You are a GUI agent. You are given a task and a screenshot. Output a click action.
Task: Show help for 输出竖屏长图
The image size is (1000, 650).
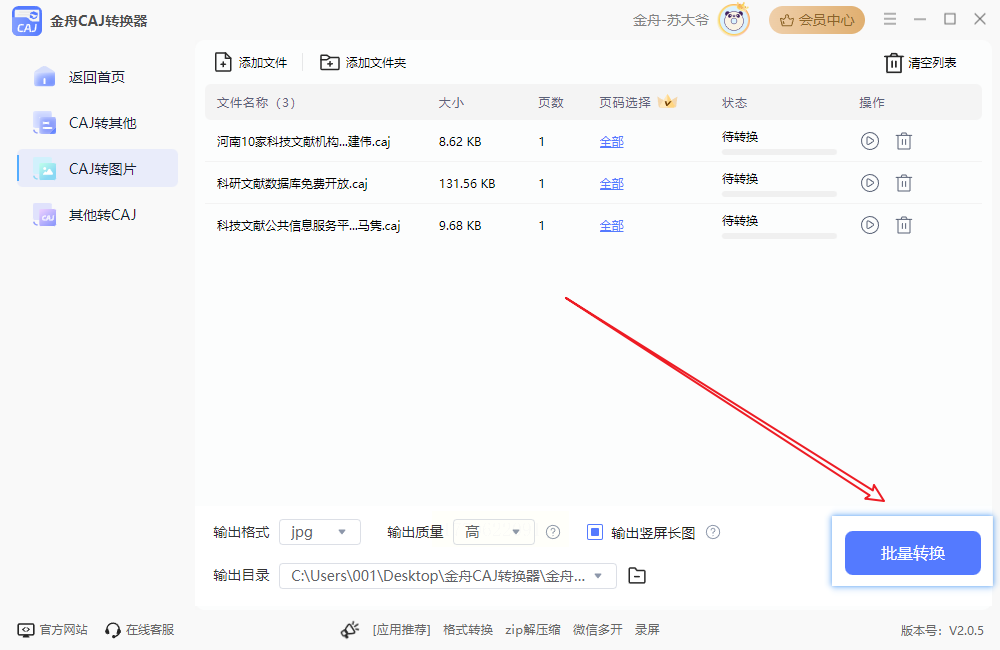pos(713,532)
